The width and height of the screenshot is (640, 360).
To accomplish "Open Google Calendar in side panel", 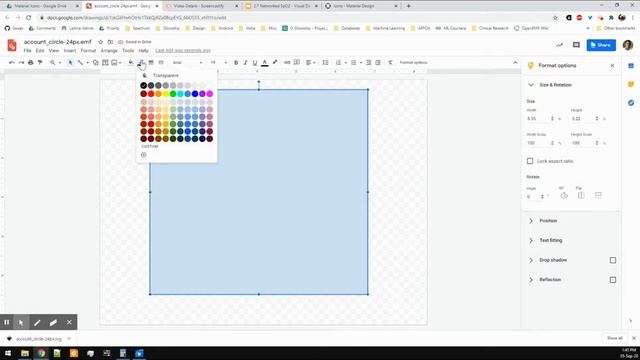I will (631, 66).
